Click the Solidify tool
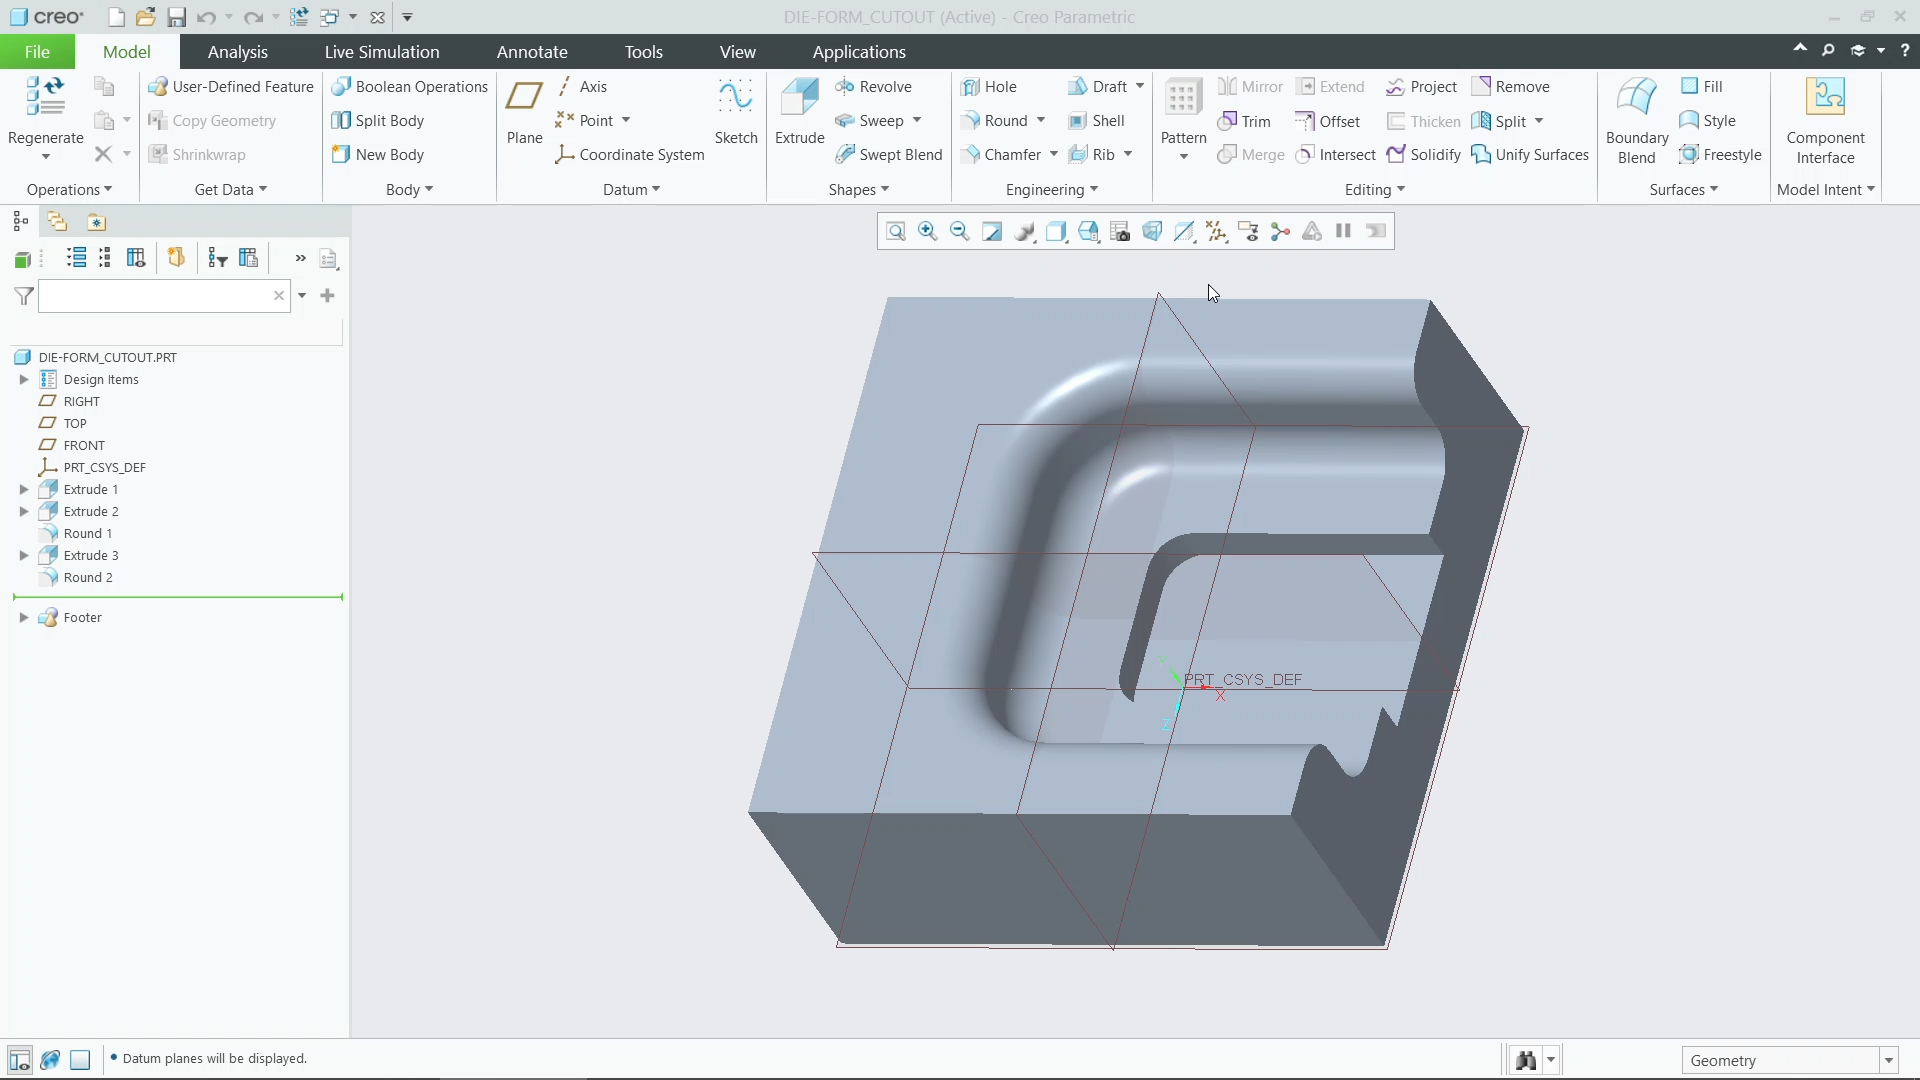 [x=1424, y=155]
